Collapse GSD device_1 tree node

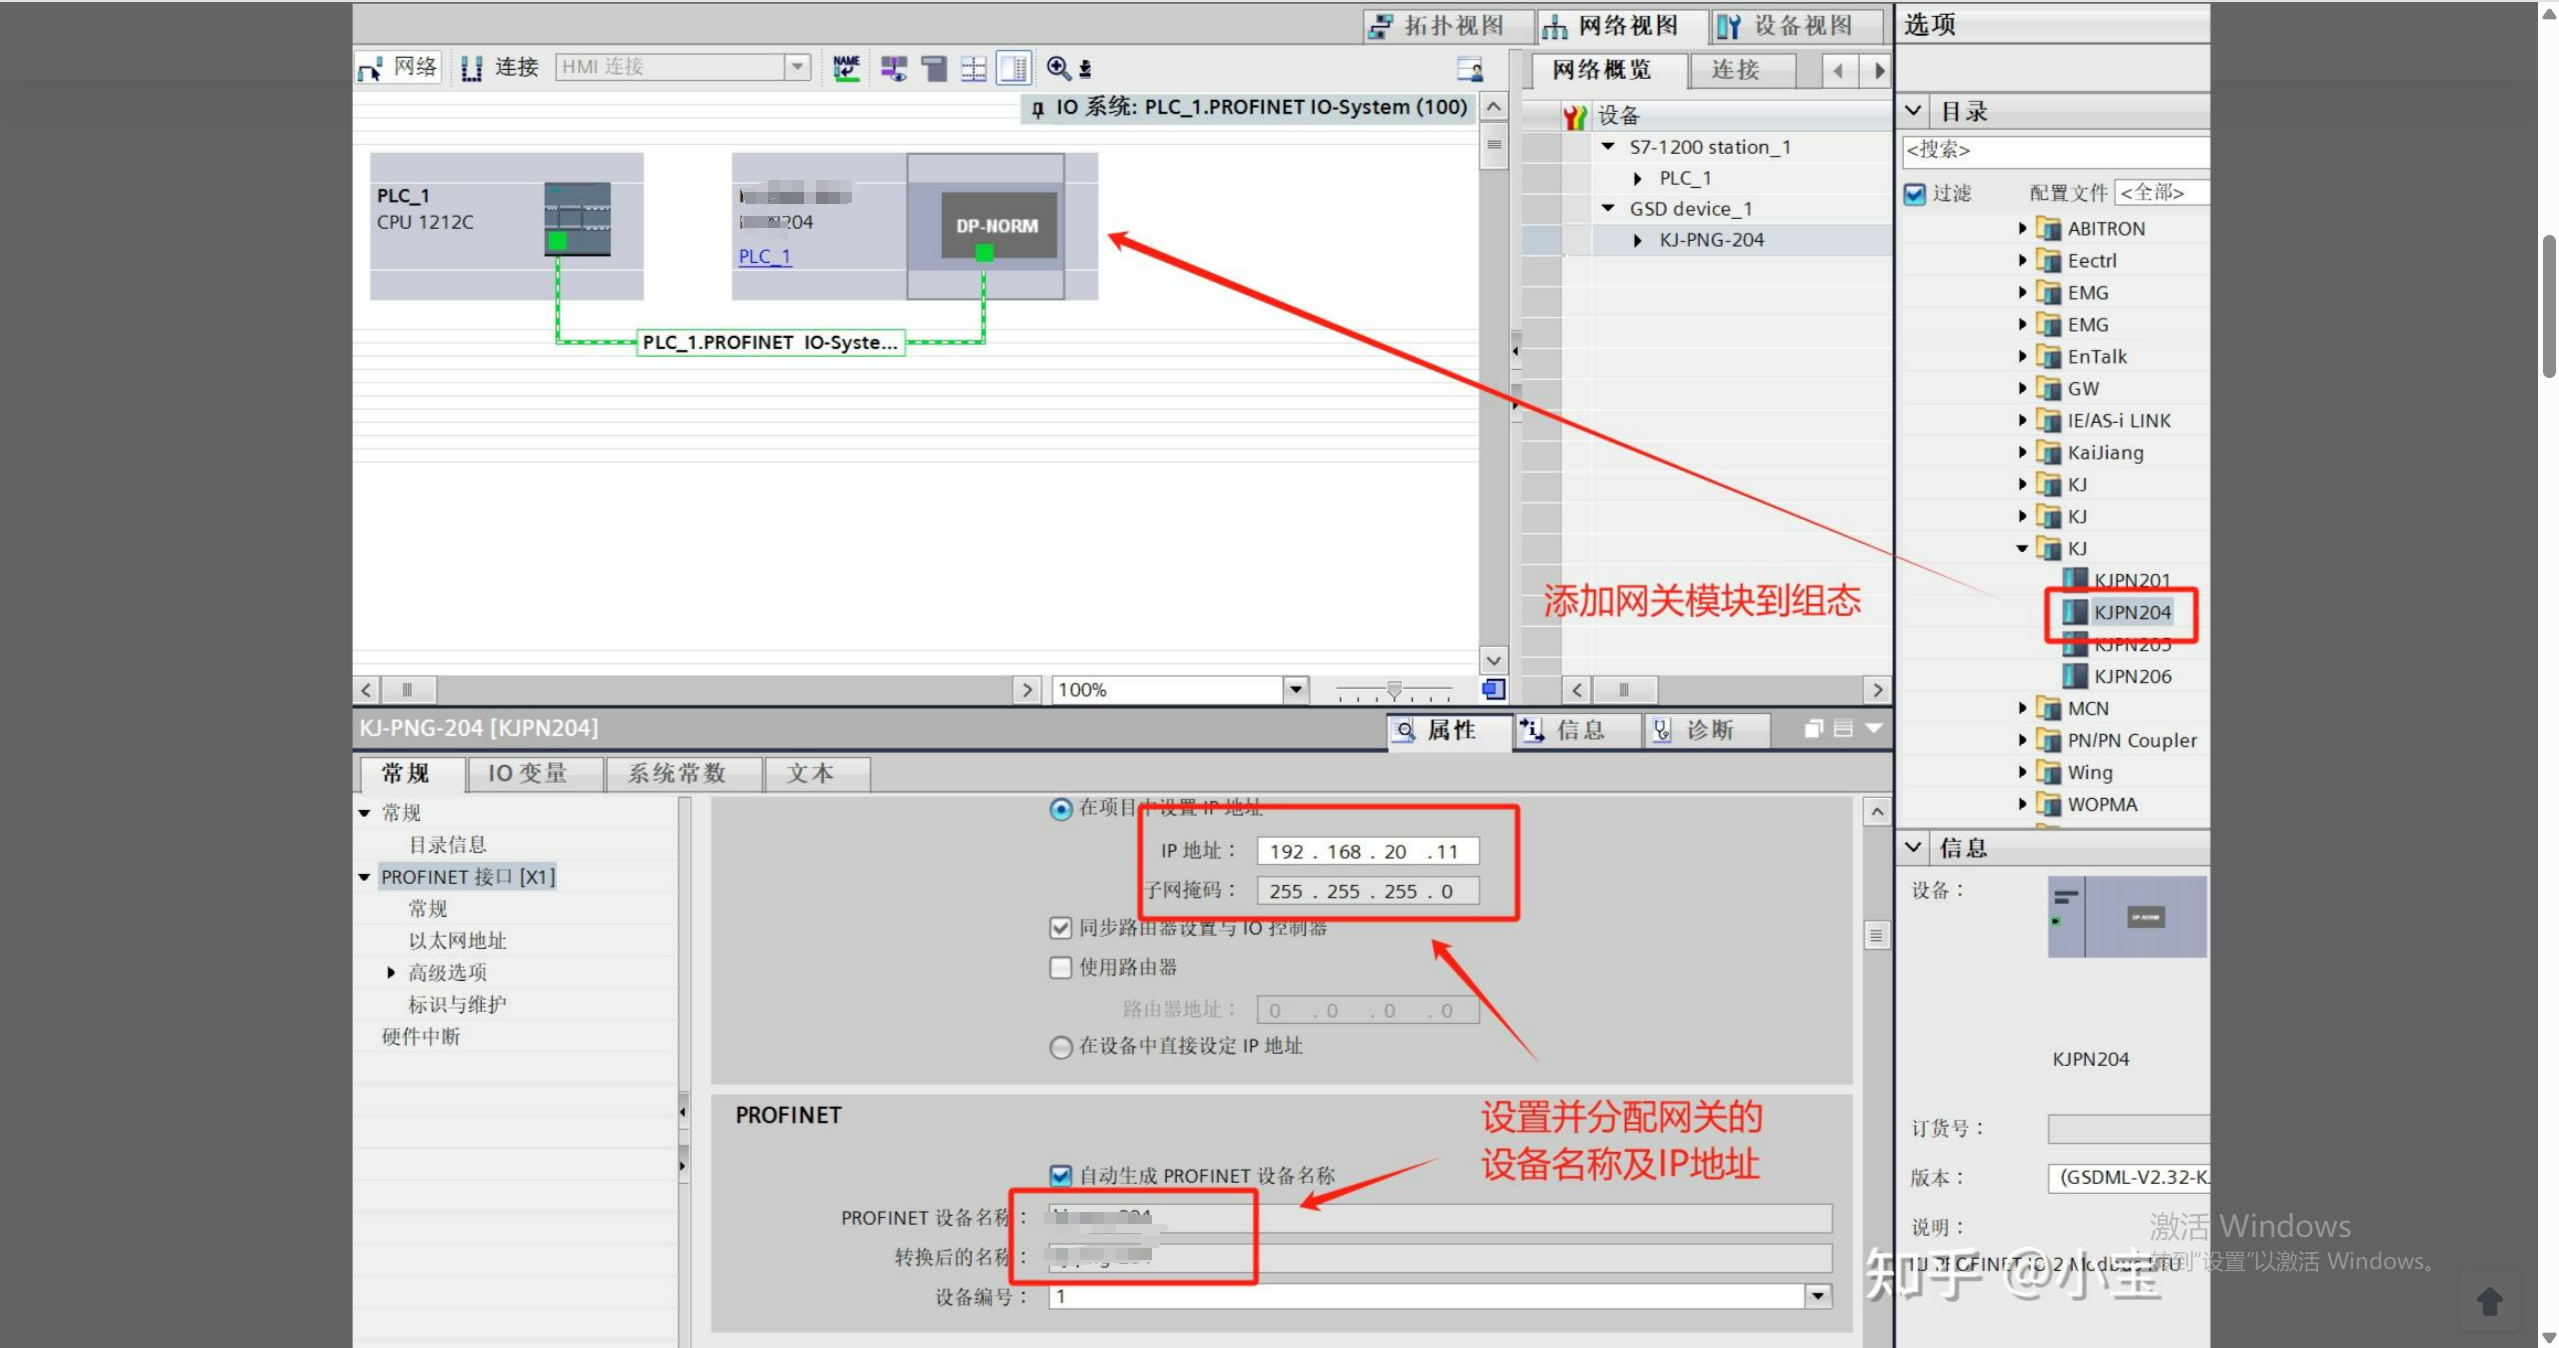1608,209
